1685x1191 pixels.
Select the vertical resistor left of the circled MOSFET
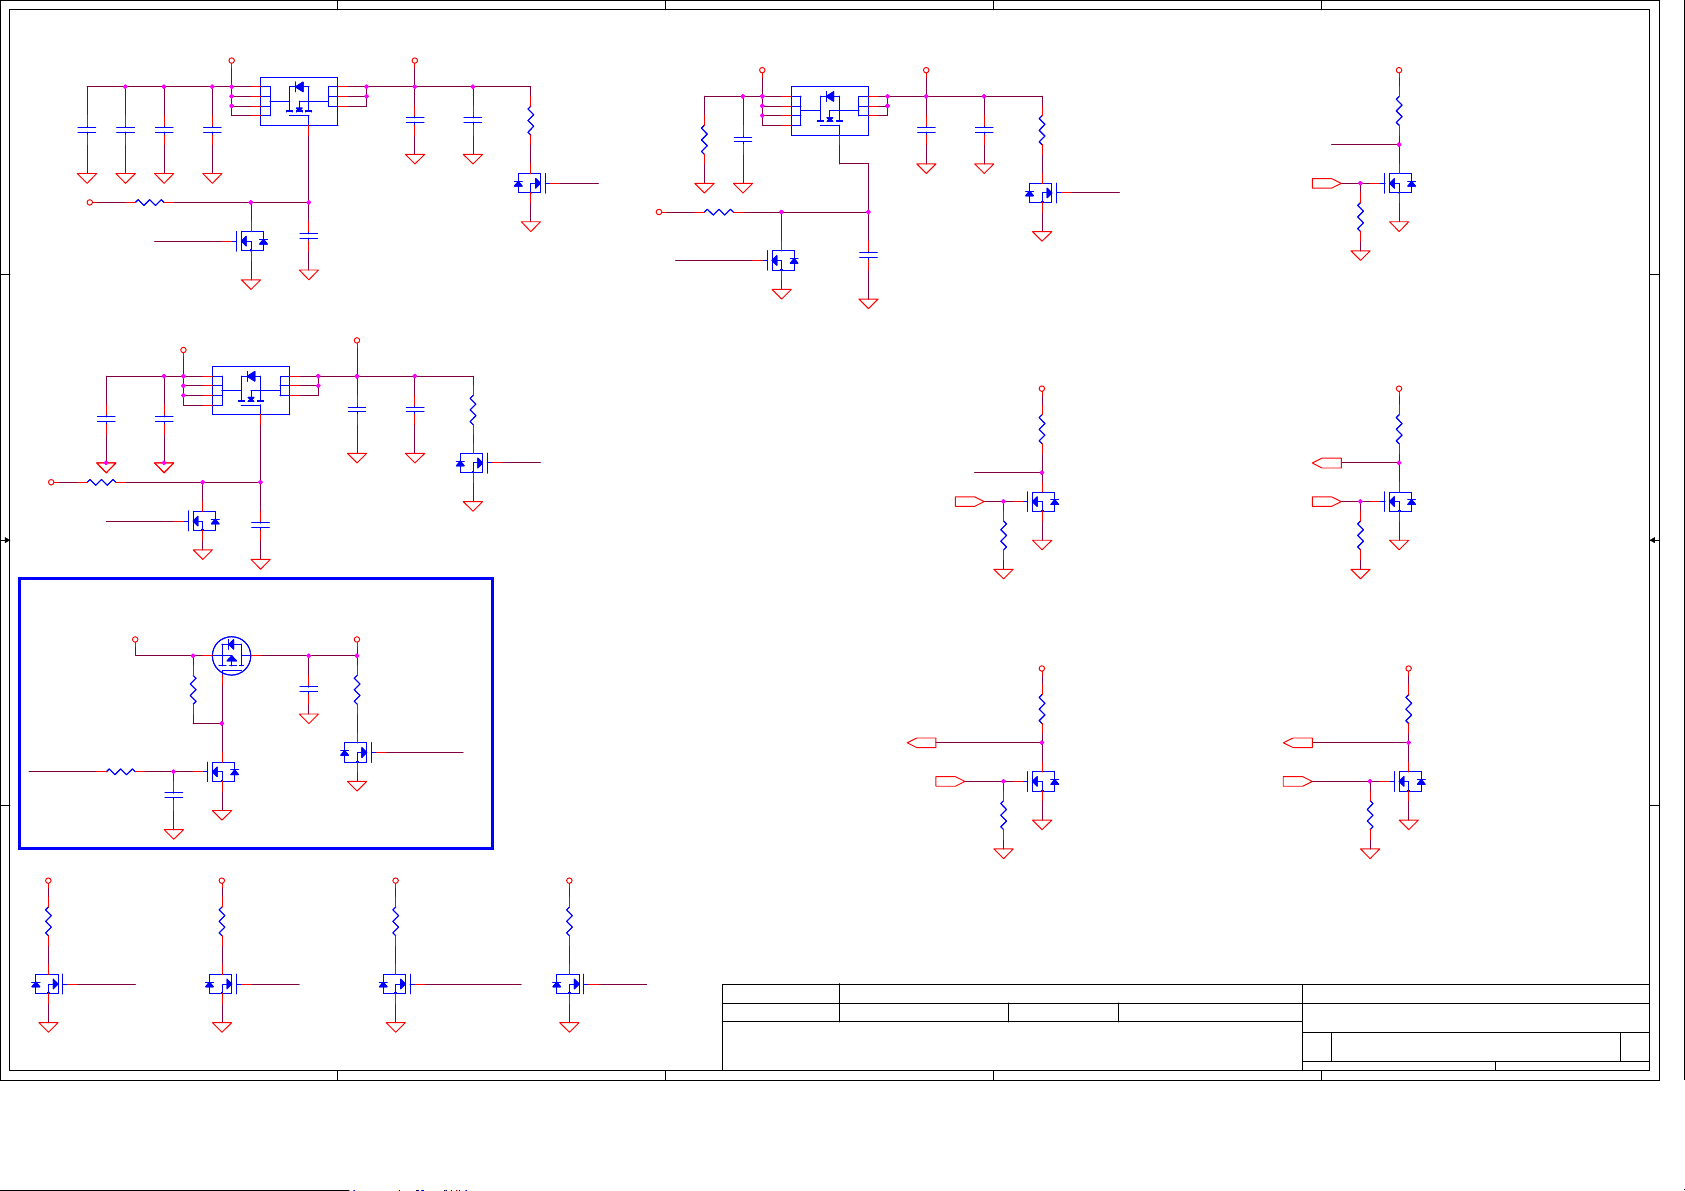(x=193, y=689)
